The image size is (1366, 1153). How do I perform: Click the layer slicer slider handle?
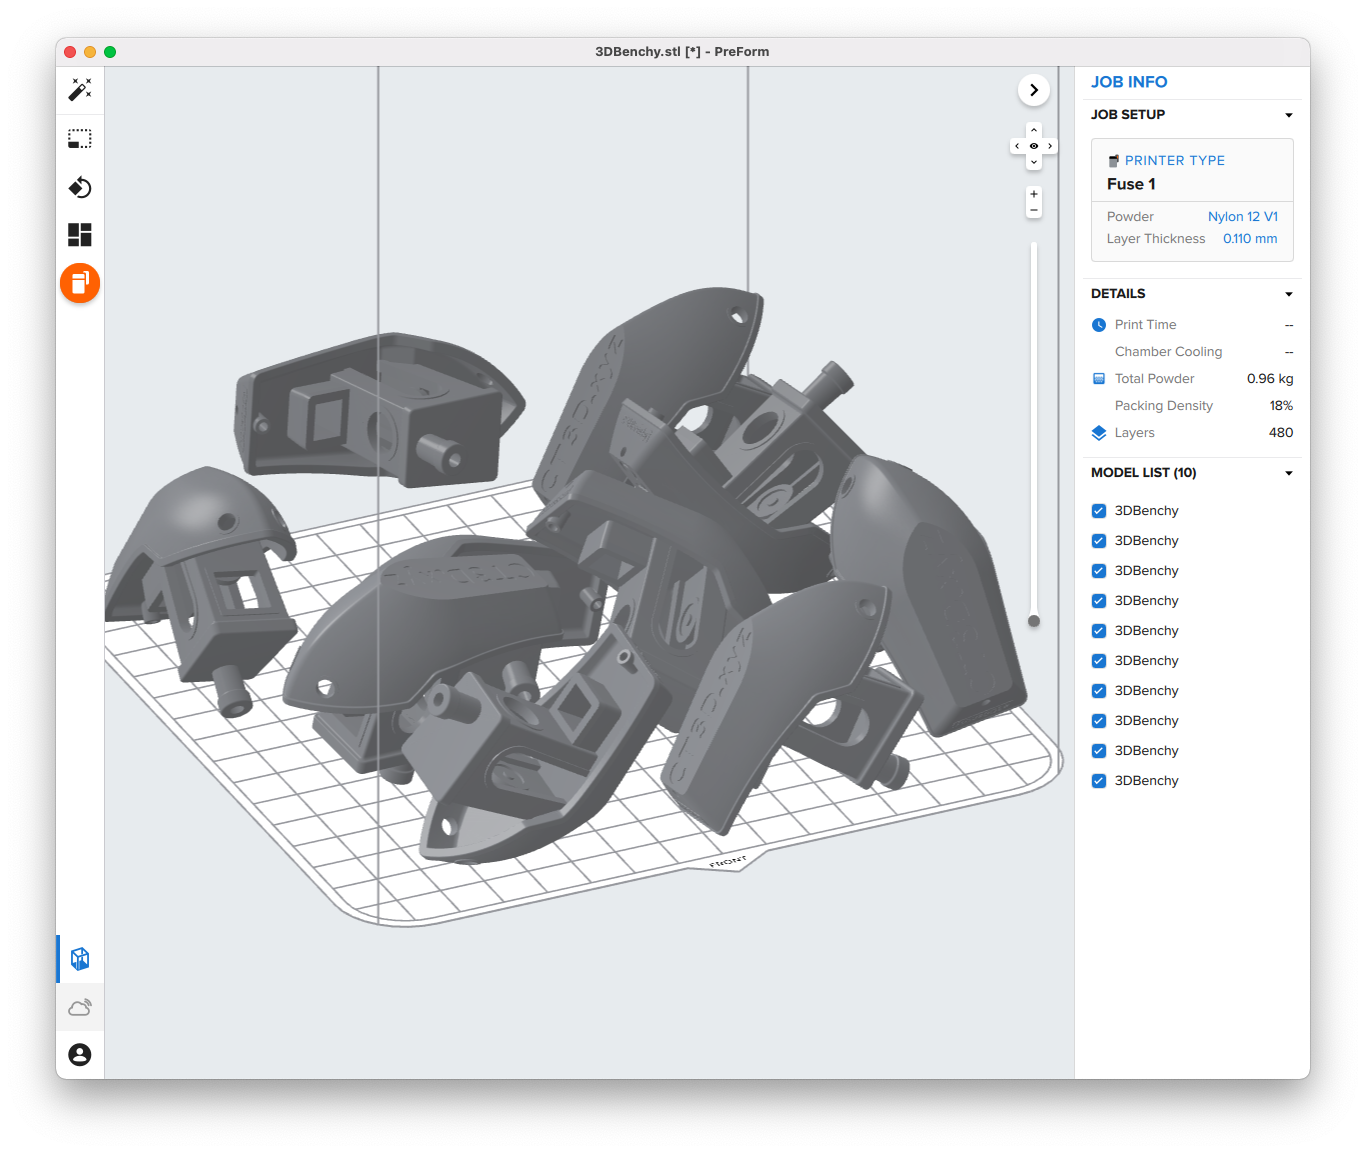1034,621
